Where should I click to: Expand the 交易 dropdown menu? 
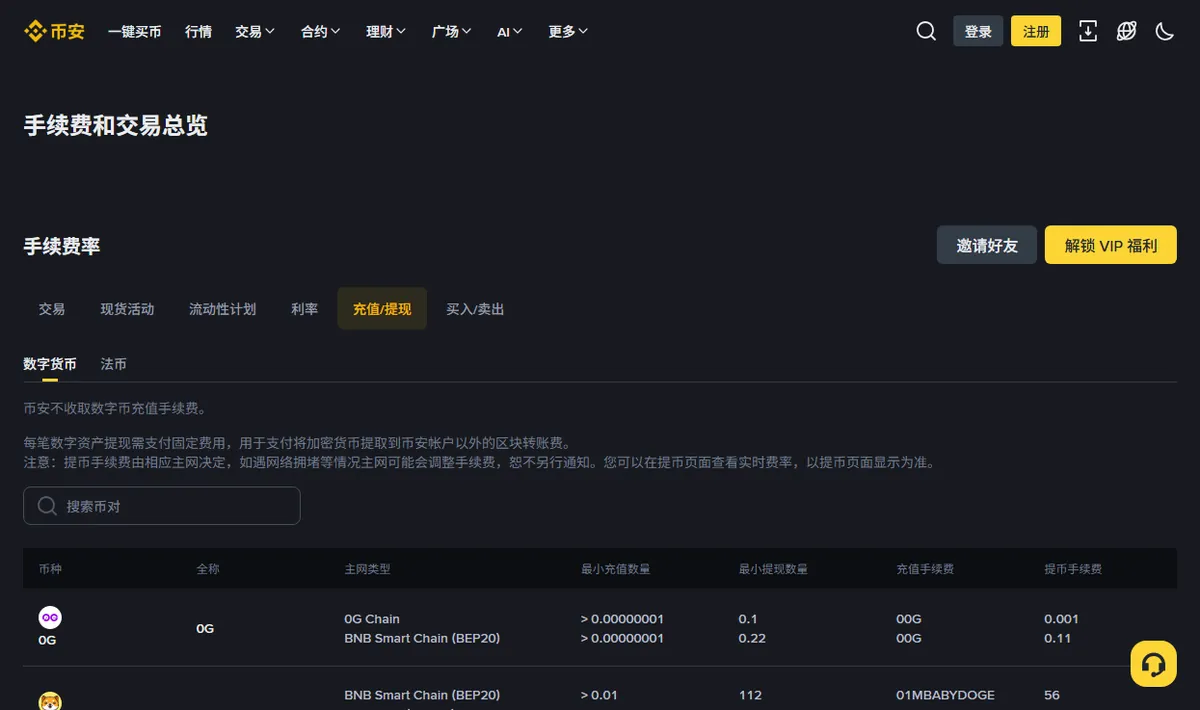[255, 32]
